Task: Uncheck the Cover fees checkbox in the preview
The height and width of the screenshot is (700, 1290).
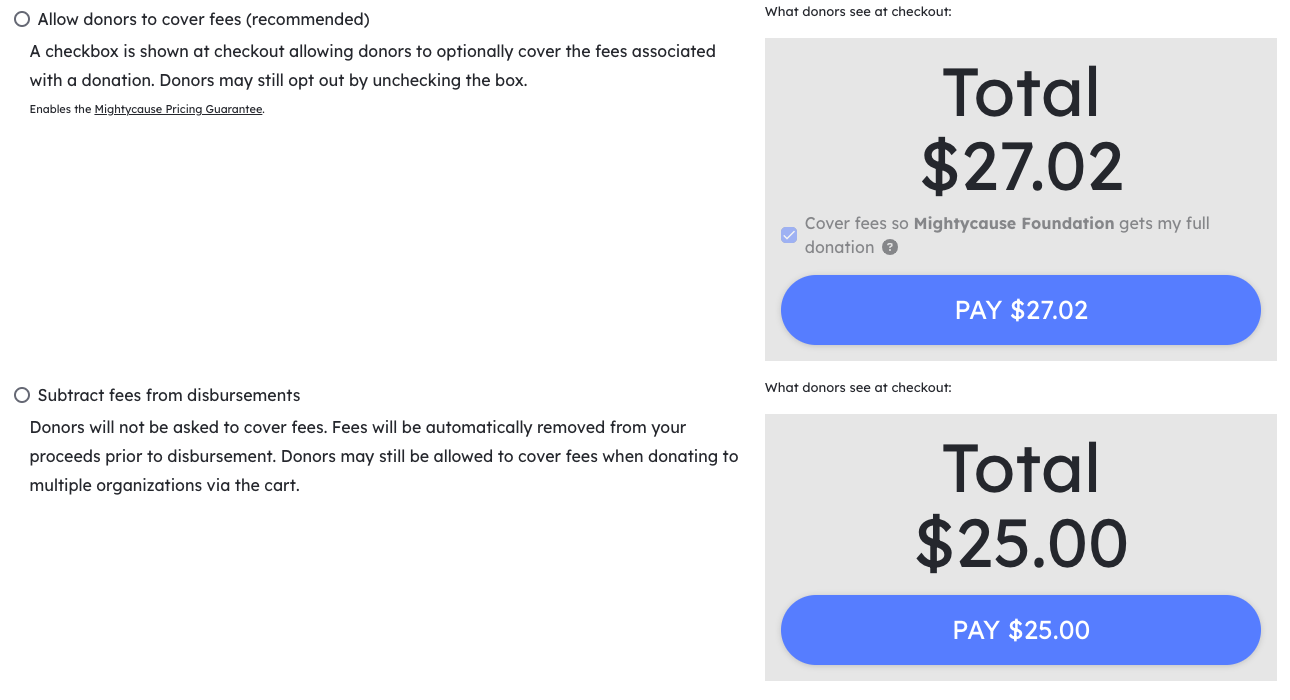Action: coord(789,235)
